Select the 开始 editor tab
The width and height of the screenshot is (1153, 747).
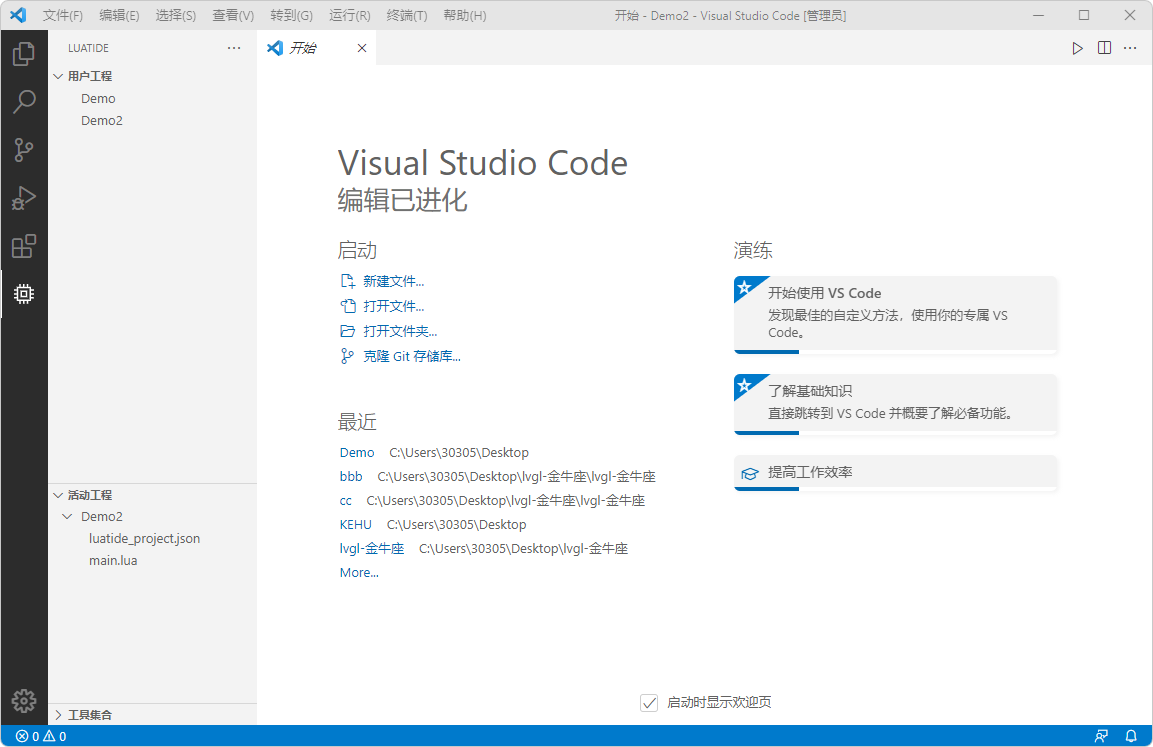pyautogui.click(x=317, y=48)
